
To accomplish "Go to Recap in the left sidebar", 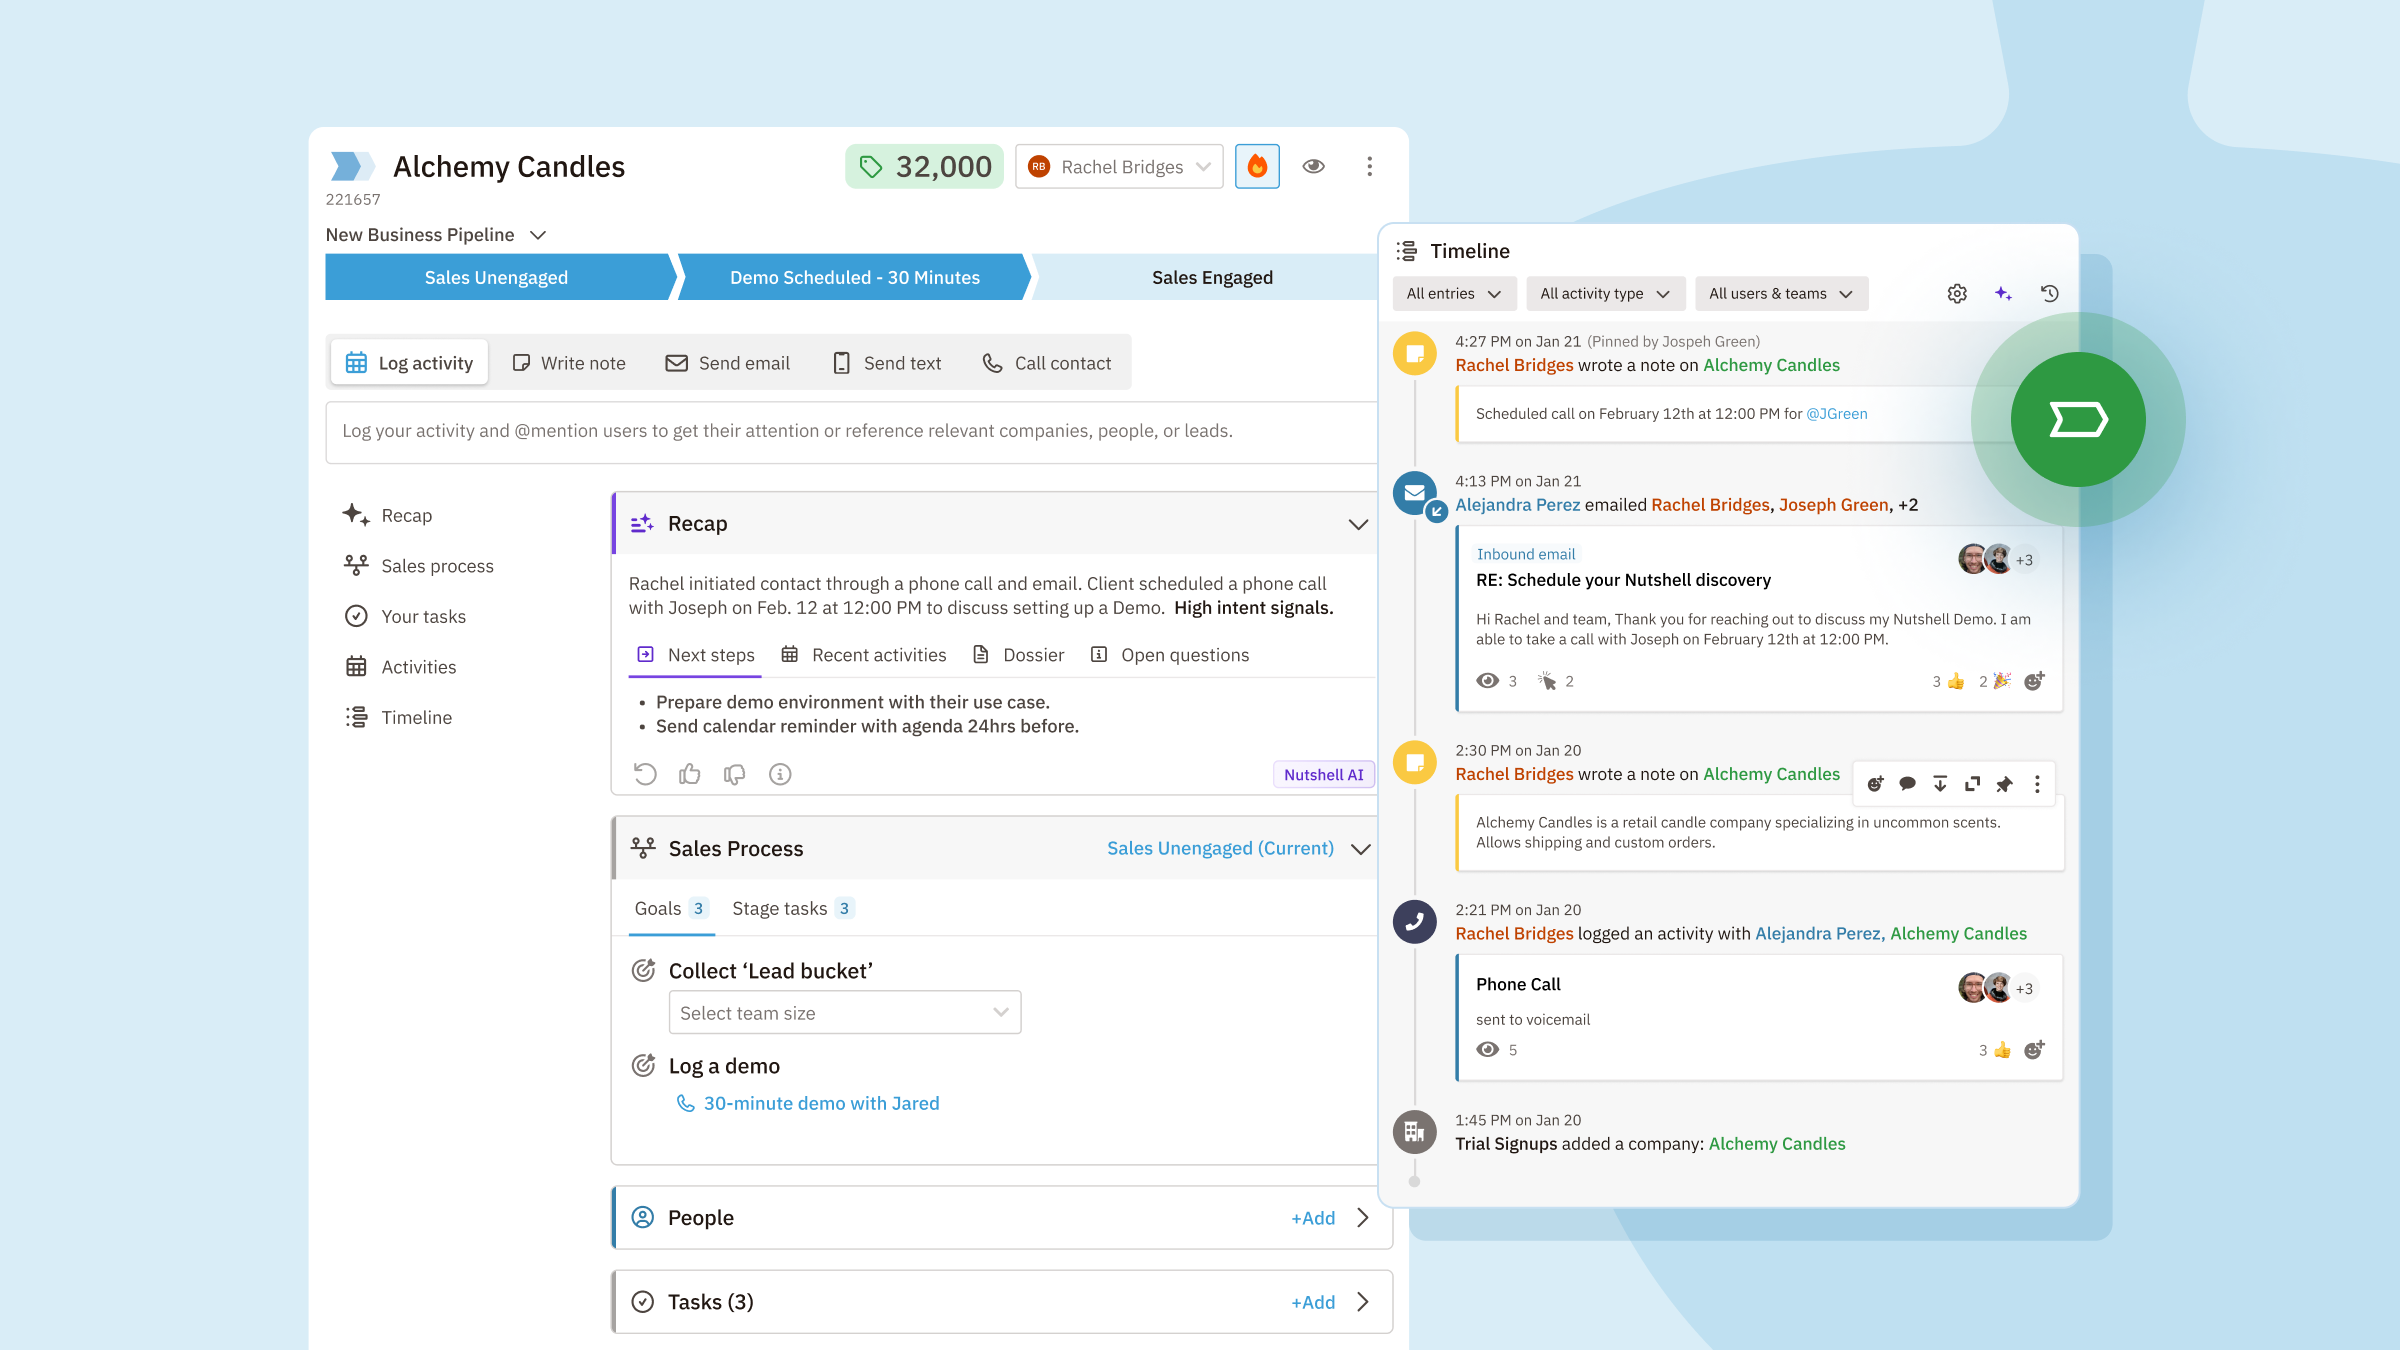I will [388, 515].
